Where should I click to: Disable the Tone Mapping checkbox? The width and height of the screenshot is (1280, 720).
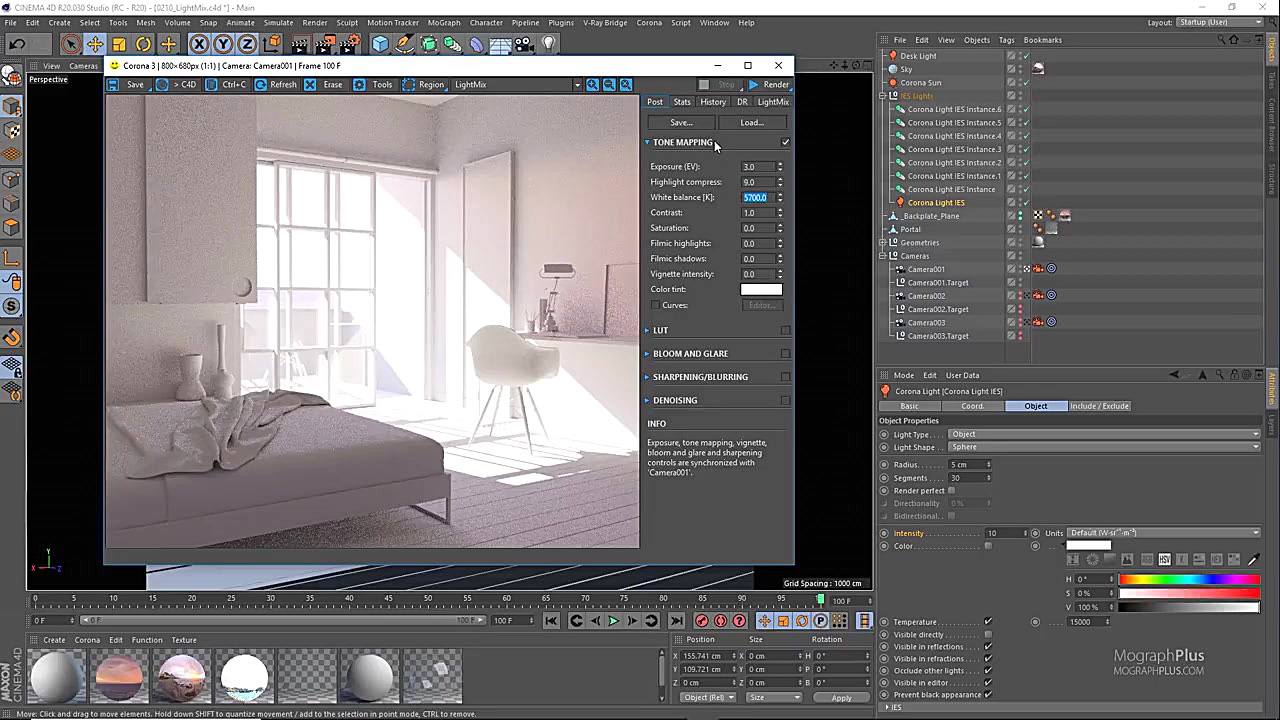(785, 142)
